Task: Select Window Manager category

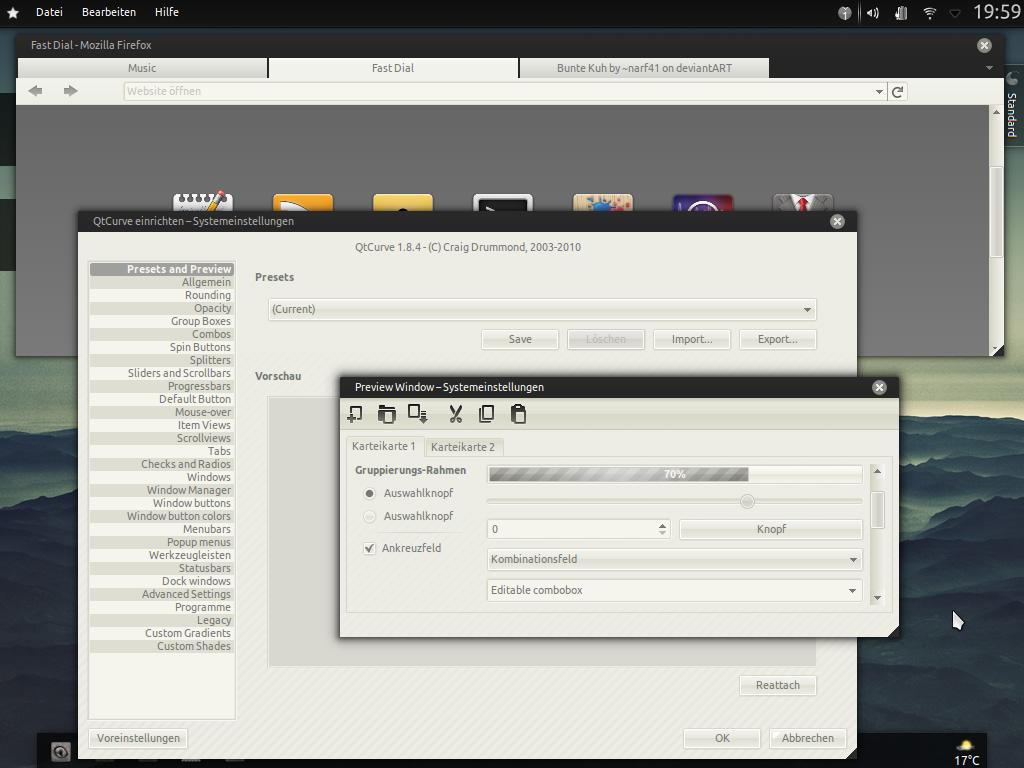Action: (x=161, y=490)
